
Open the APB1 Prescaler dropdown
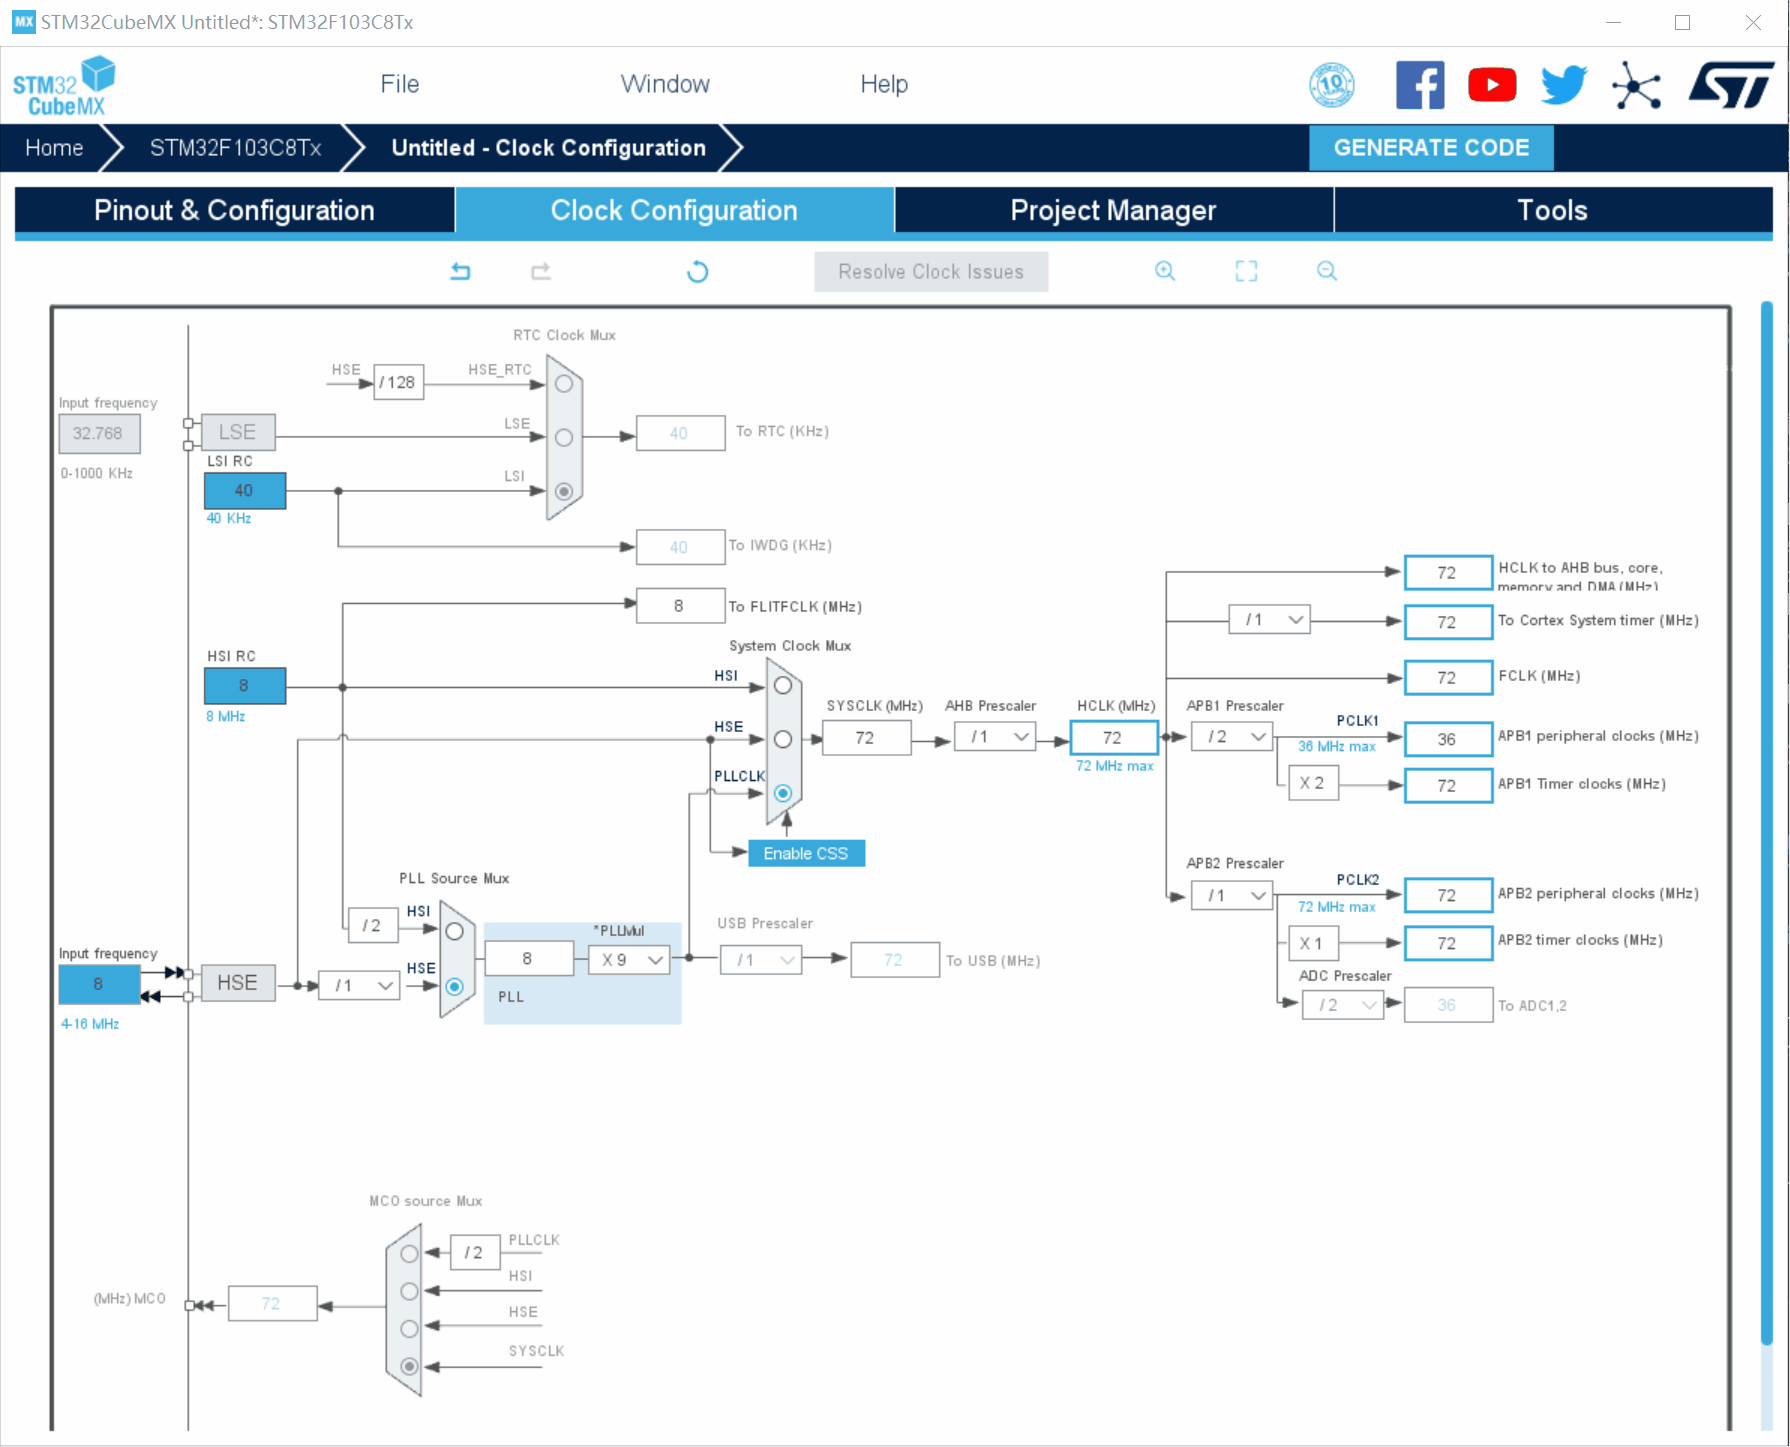[x=1232, y=737]
